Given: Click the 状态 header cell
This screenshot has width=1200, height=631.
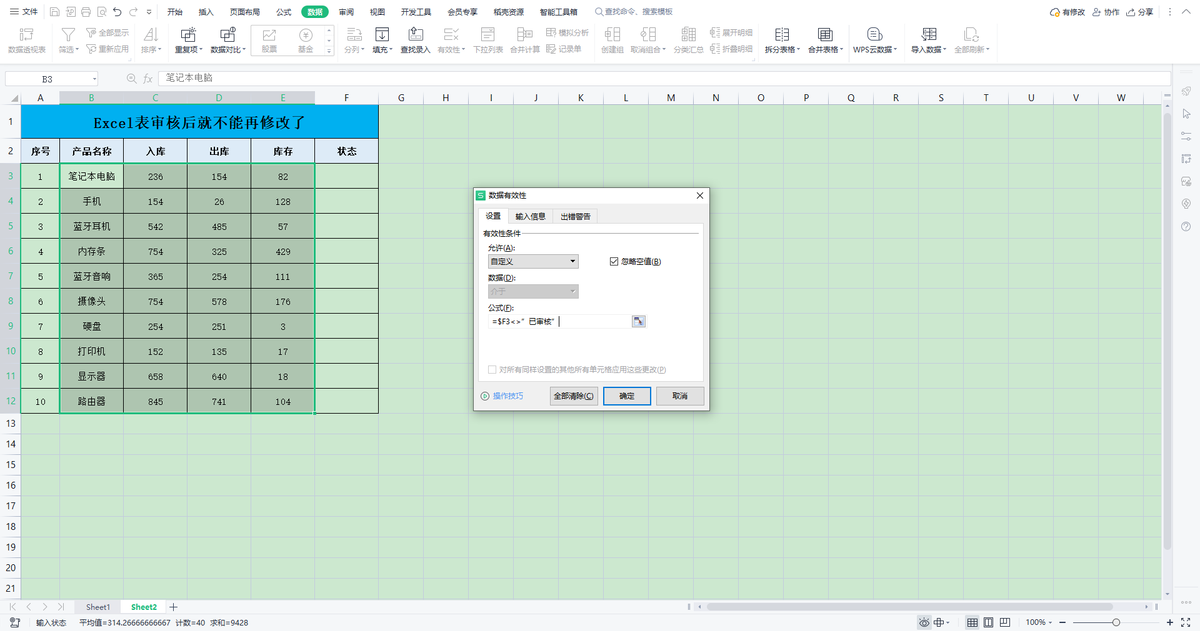Looking at the screenshot, I should click(346, 151).
